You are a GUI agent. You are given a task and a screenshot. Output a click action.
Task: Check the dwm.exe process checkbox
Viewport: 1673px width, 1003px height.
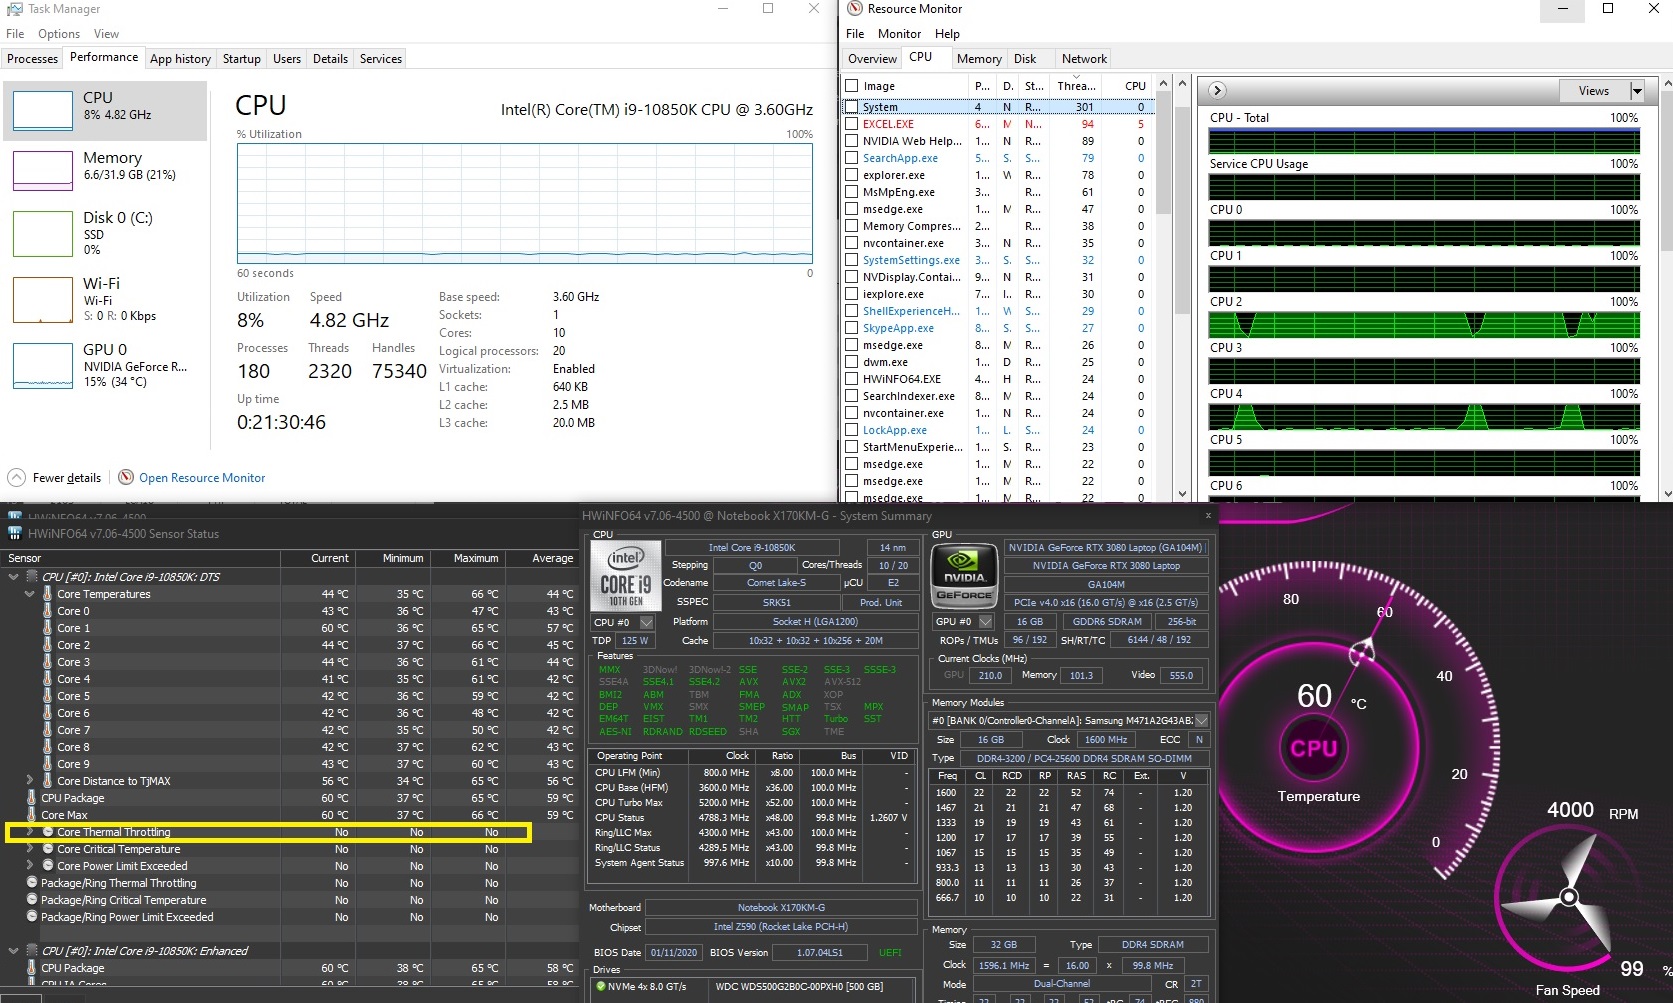(852, 362)
